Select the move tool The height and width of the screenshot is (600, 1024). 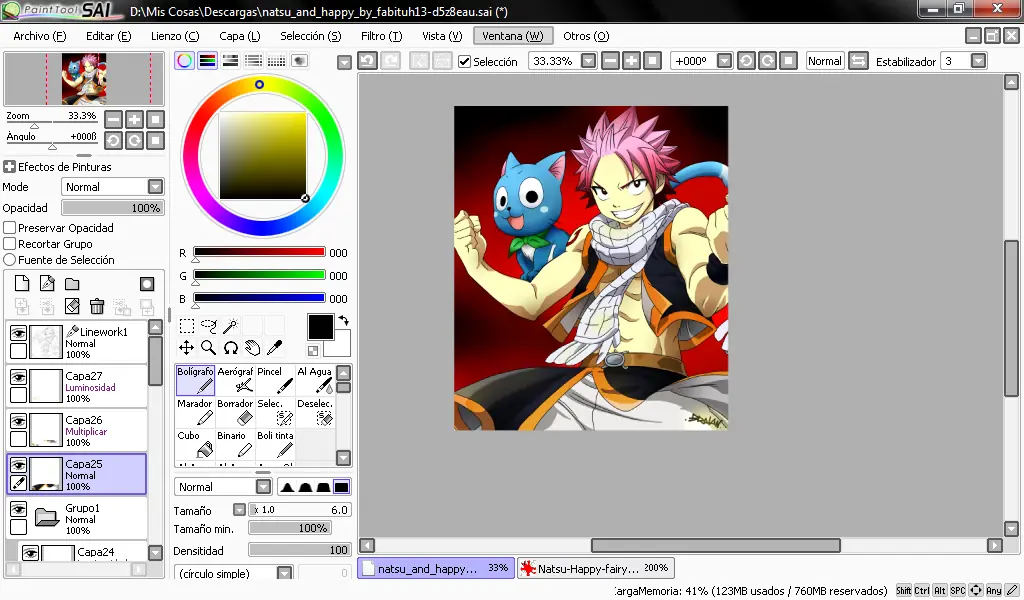point(187,347)
